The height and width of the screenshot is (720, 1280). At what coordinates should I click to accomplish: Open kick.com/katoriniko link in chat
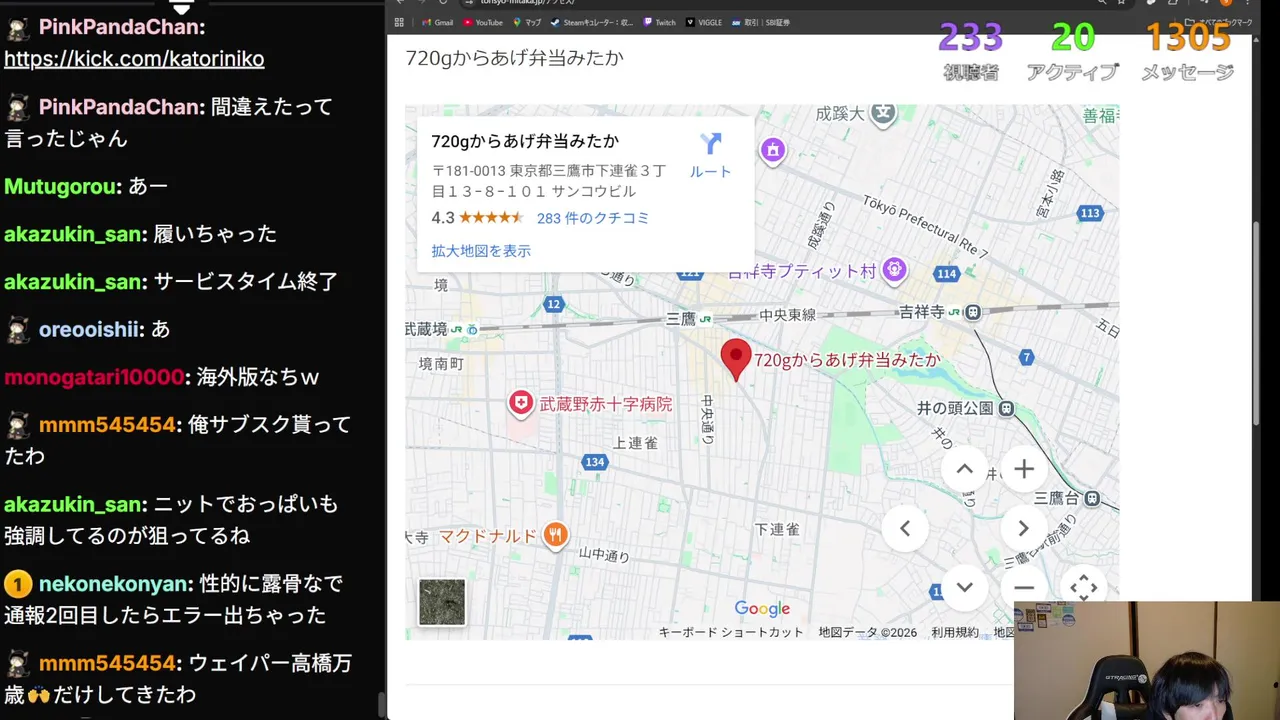coord(134,59)
